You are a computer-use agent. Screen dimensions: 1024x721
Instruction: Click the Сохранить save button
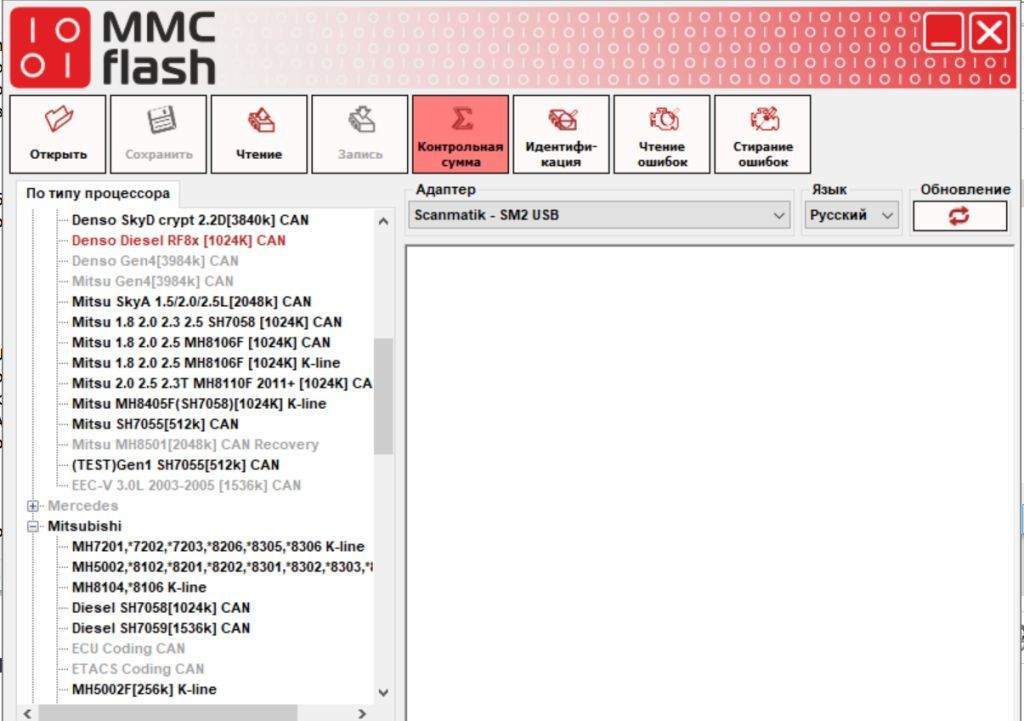(159, 135)
